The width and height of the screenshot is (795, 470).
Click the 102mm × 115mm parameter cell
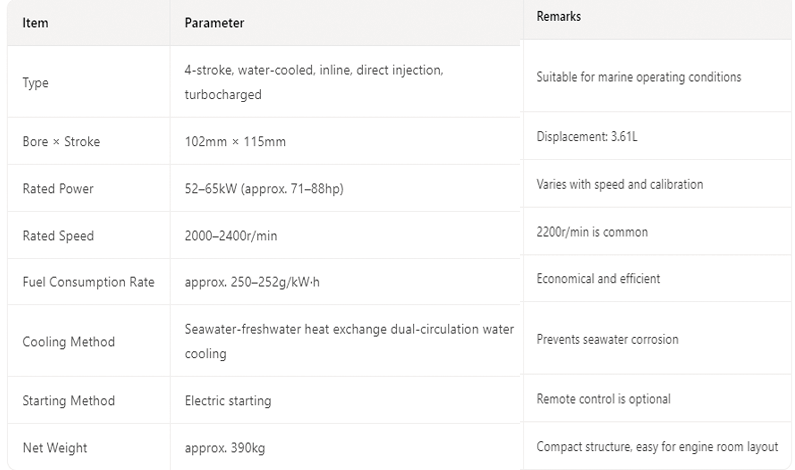(x=235, y=142)
